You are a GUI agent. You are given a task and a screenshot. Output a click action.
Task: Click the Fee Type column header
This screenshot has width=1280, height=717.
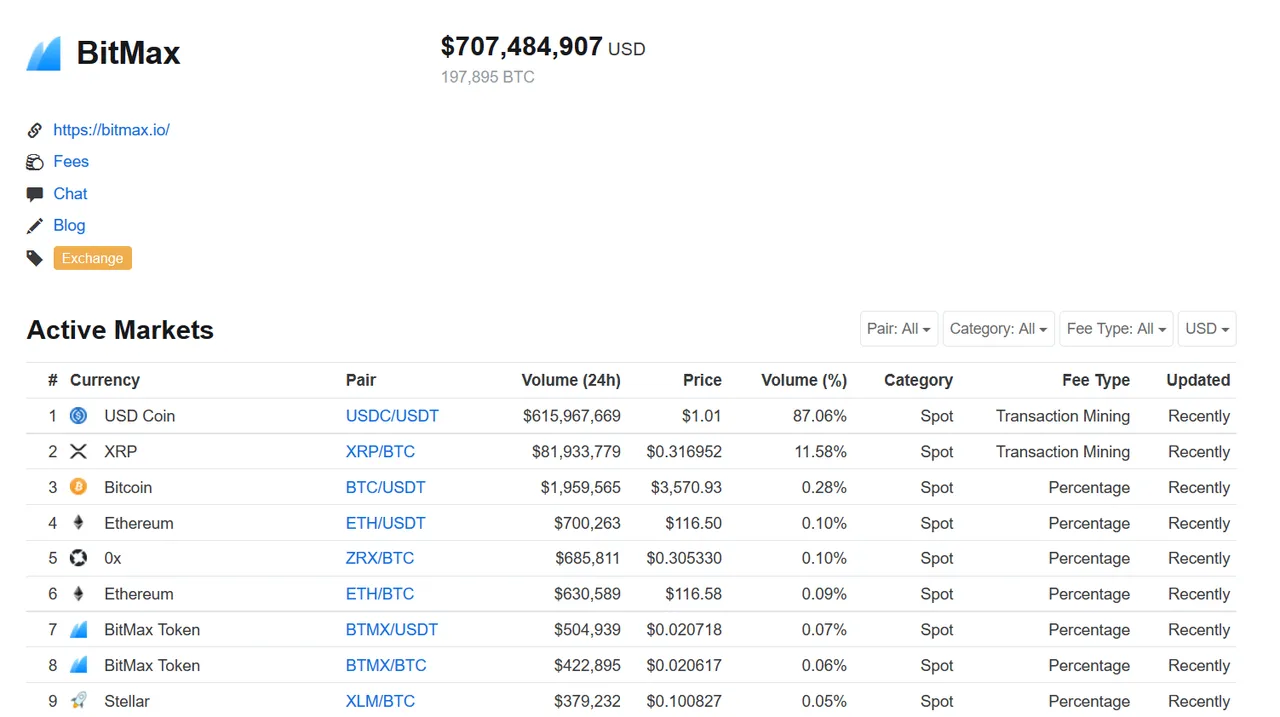1096,380
